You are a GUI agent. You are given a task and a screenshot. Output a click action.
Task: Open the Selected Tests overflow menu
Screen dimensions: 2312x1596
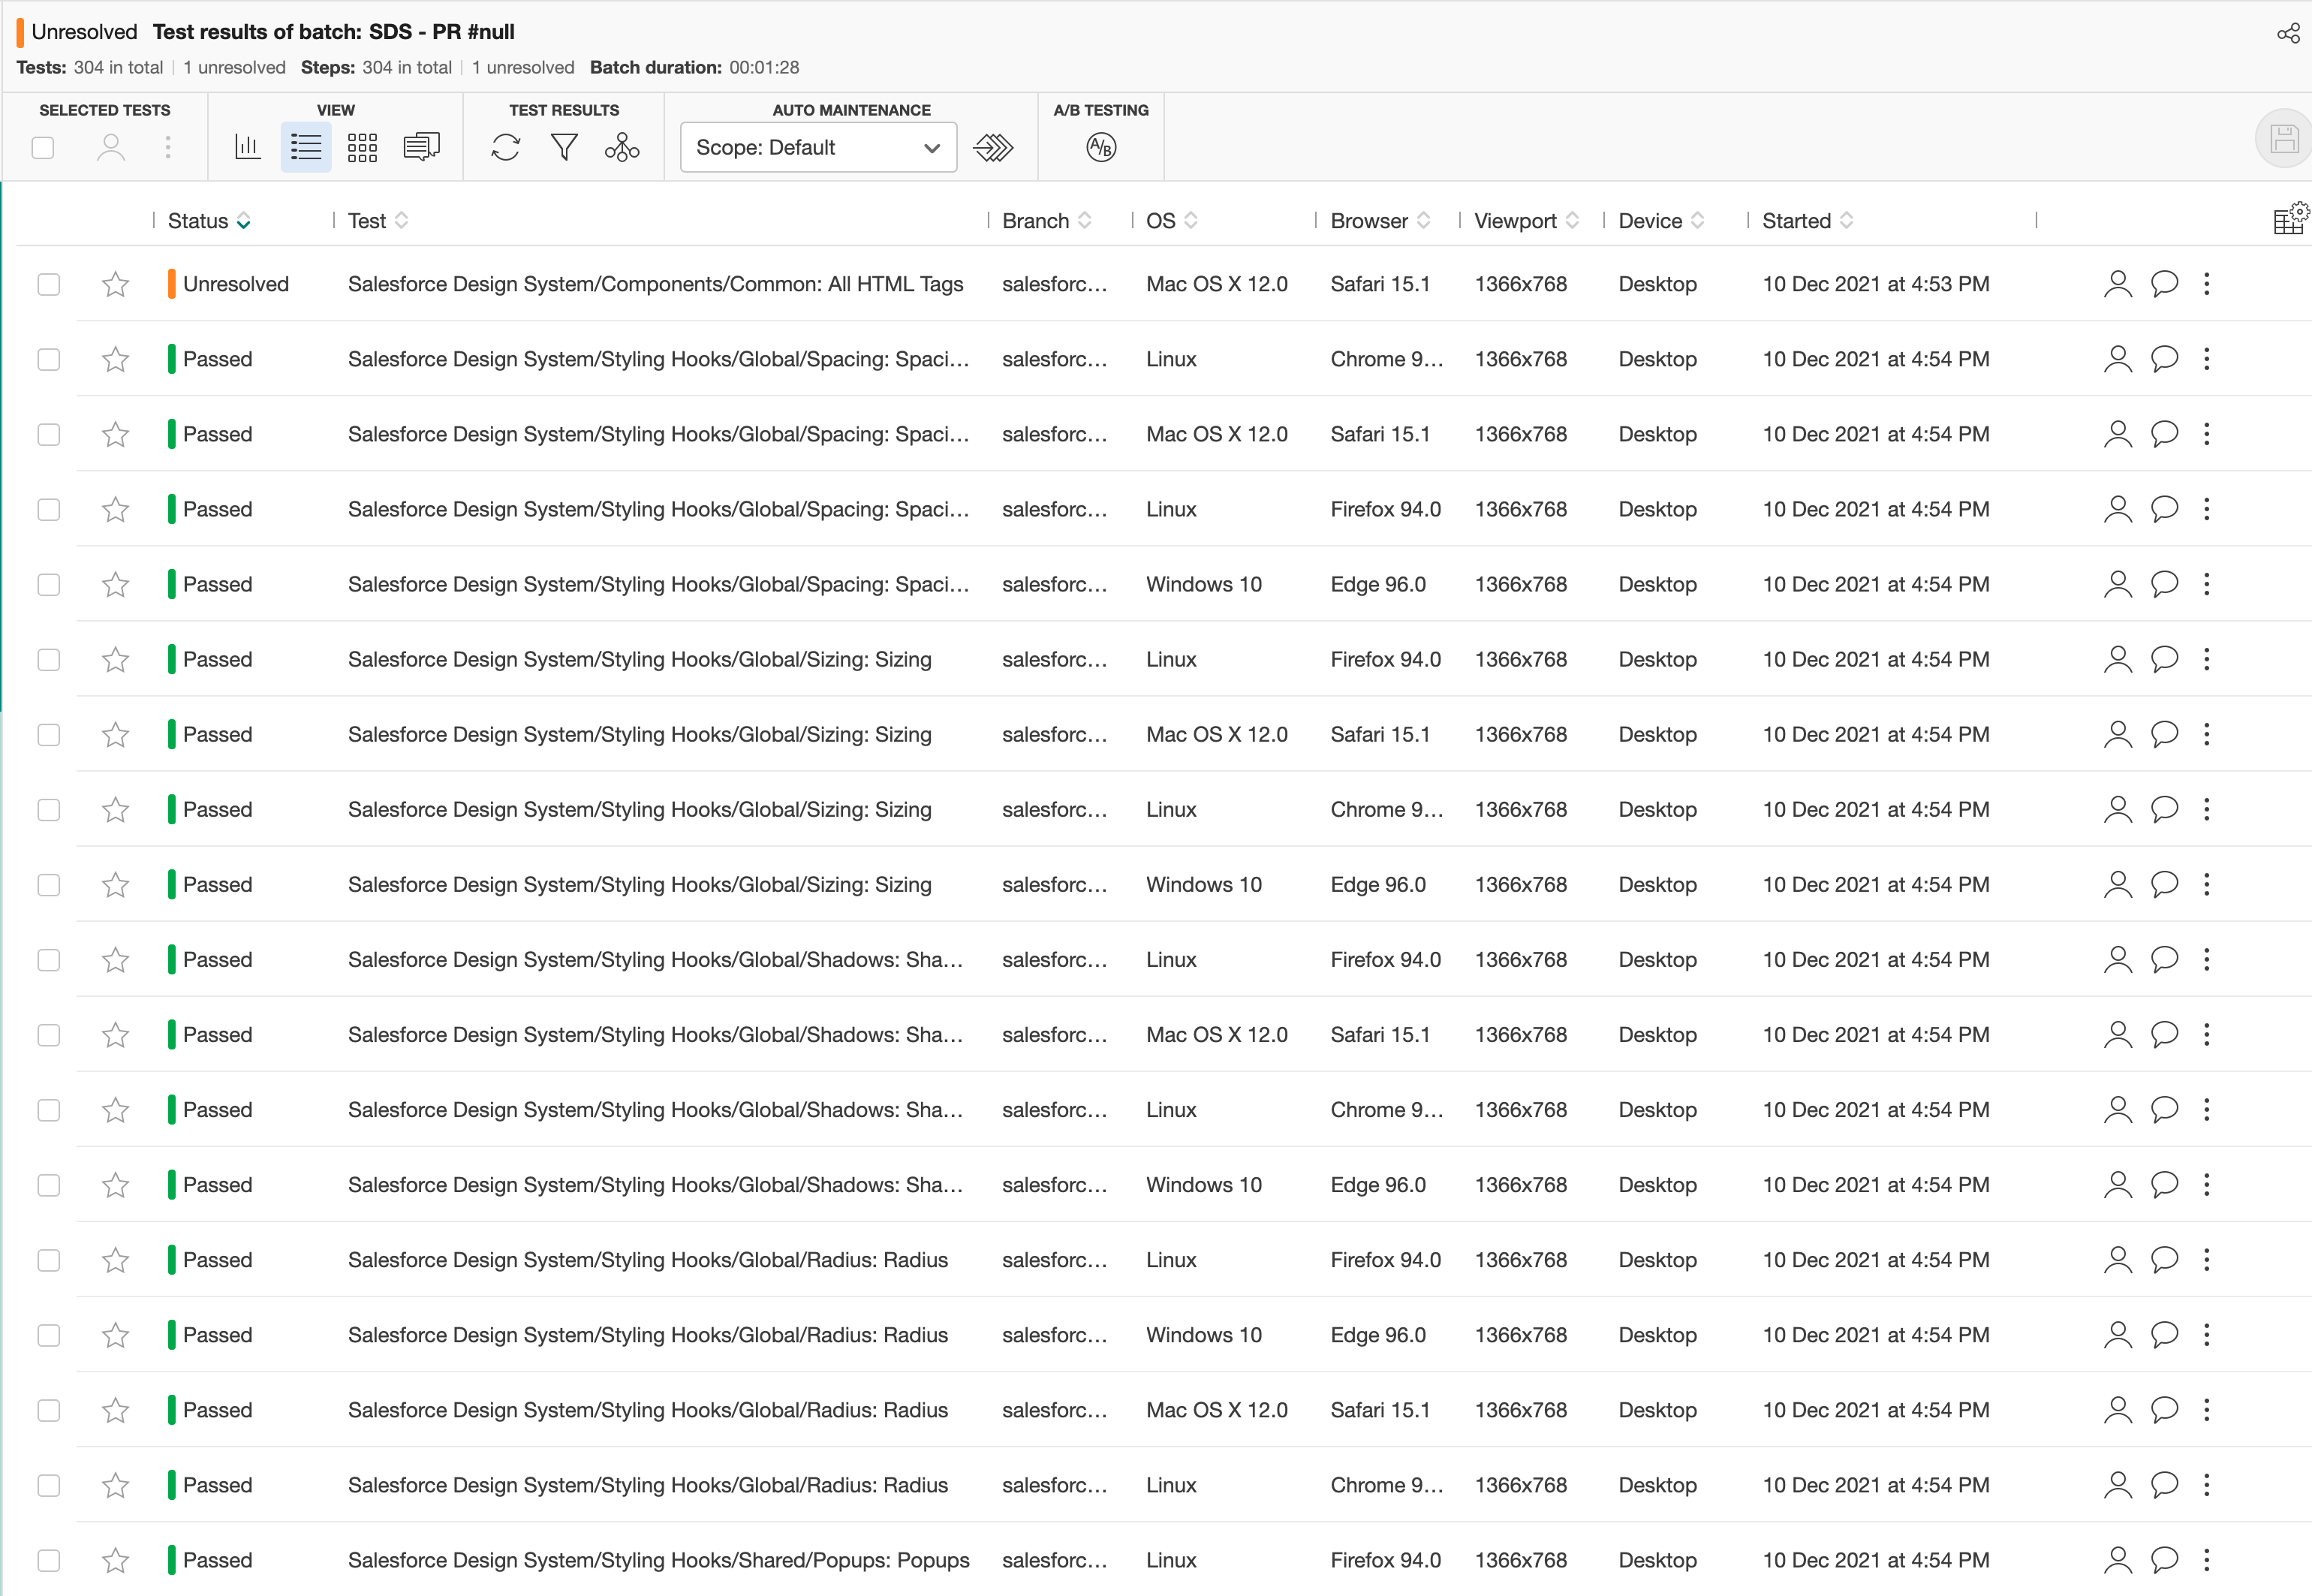coord(168,147)
